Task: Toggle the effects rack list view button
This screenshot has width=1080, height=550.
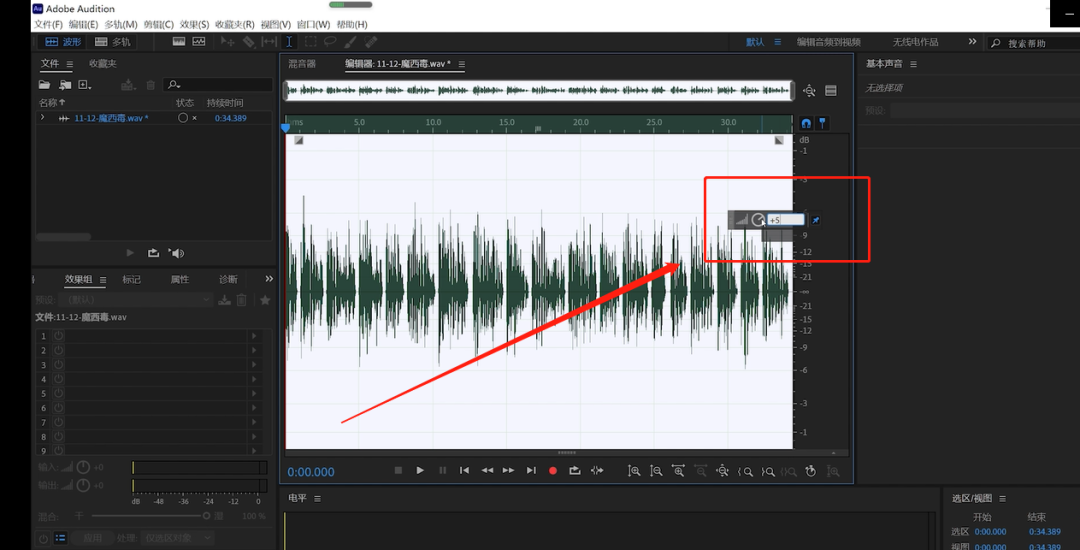Action: point(60,538)
